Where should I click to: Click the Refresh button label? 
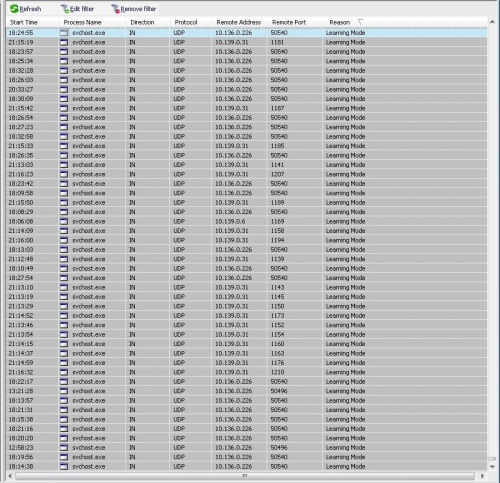30,9
